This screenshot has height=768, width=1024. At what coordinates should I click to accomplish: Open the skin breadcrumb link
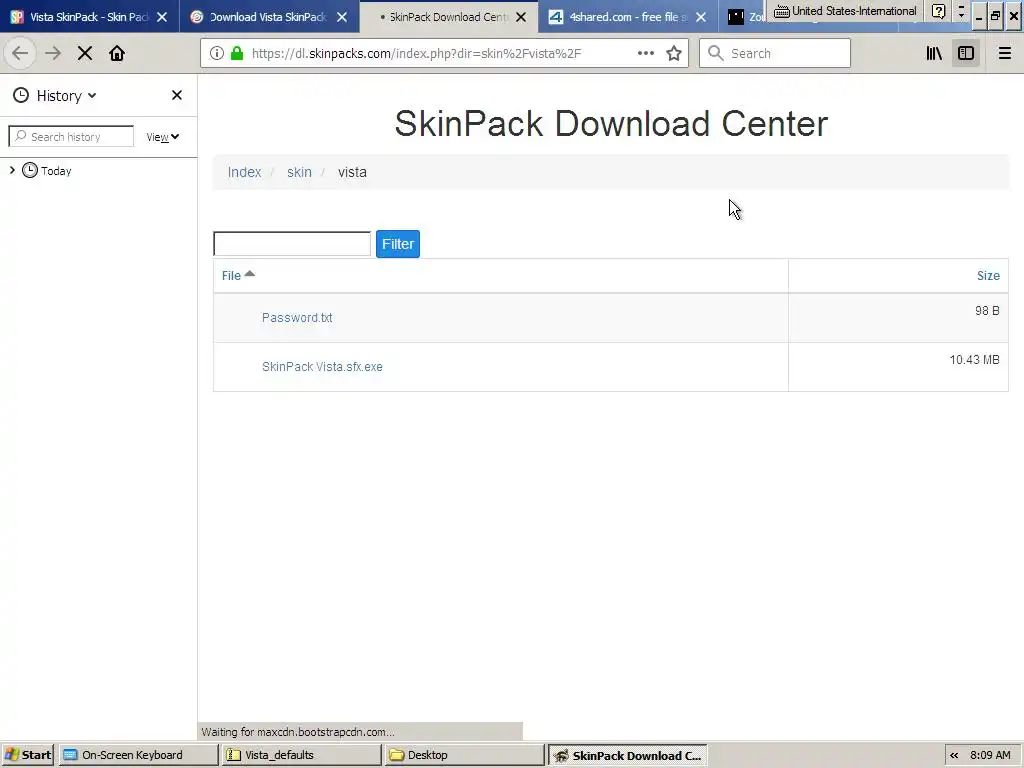click(299, 172)
